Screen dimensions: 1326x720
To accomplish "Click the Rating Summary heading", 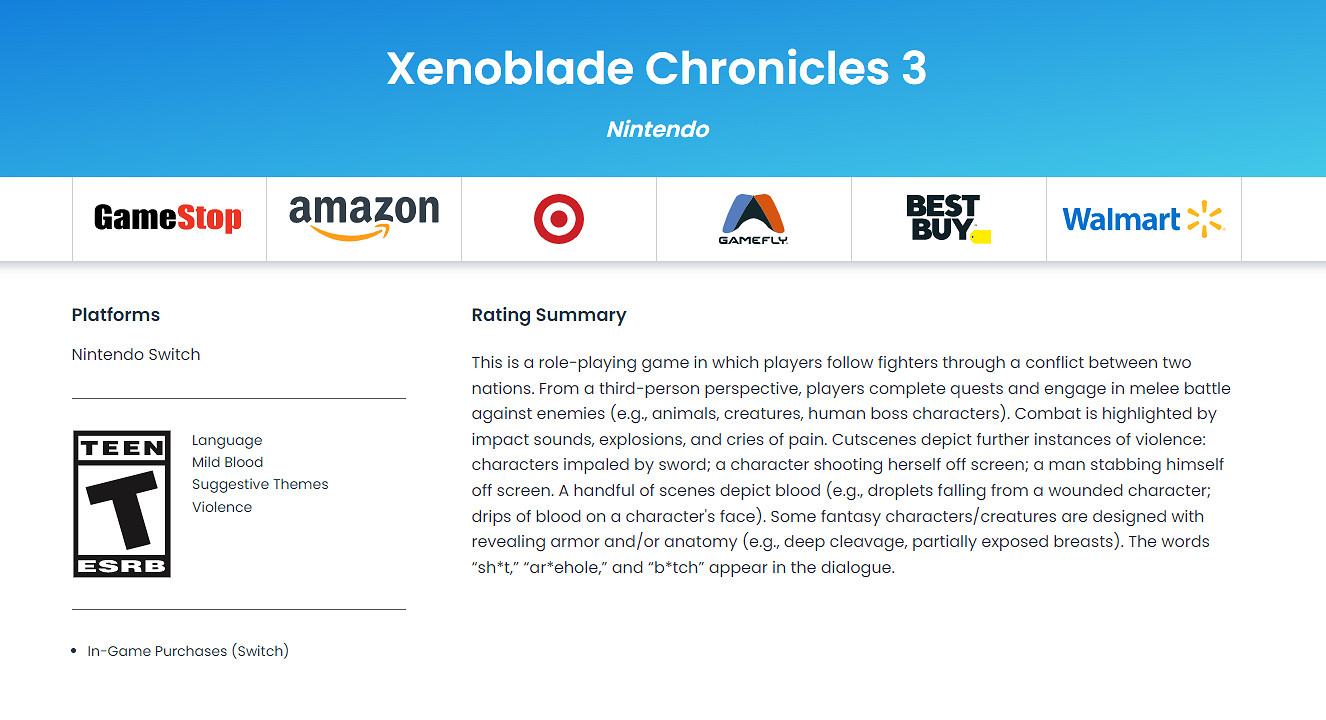I will 549,315.
